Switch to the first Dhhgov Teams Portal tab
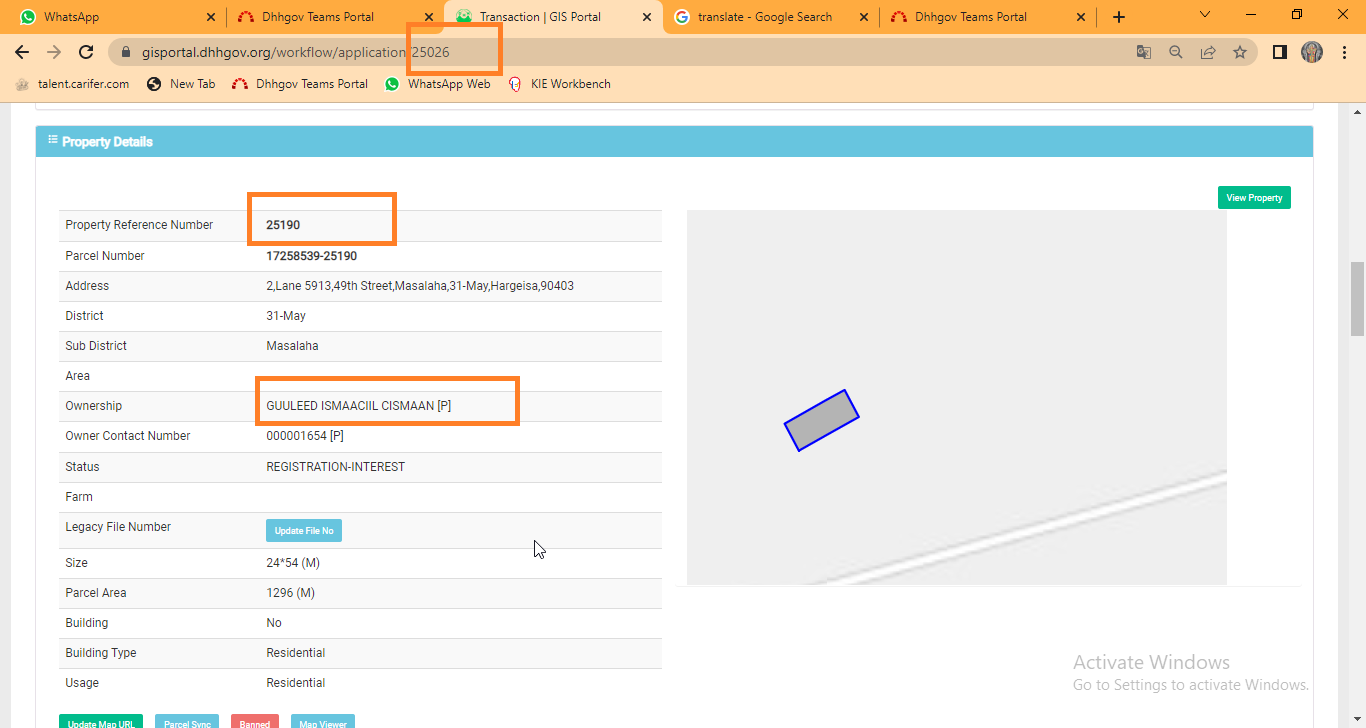The height and width of the screenshot is (728, 1366). pos(335,17)
